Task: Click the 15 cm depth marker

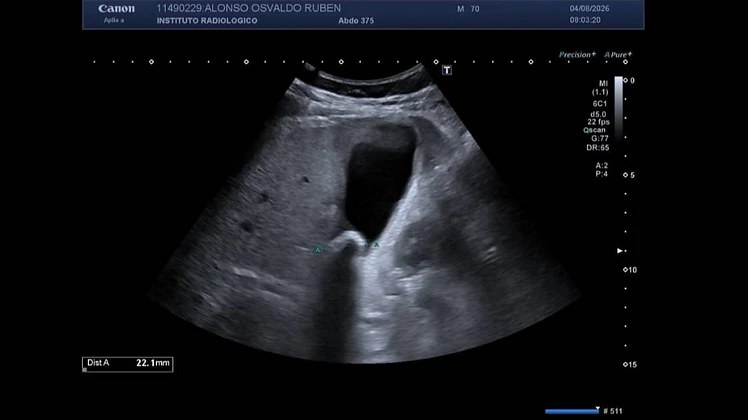Action: click(630, 365)
